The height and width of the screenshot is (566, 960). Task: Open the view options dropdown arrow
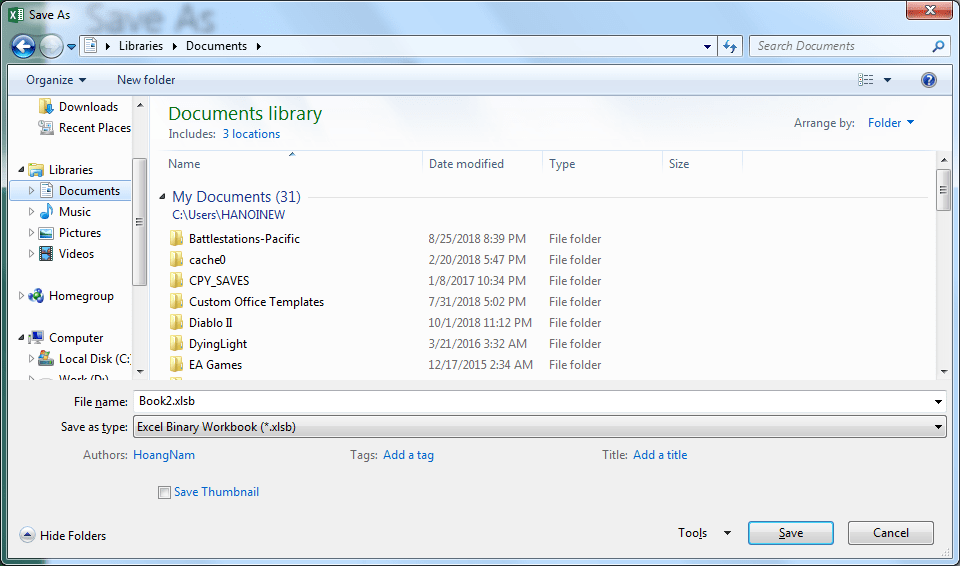887,80
